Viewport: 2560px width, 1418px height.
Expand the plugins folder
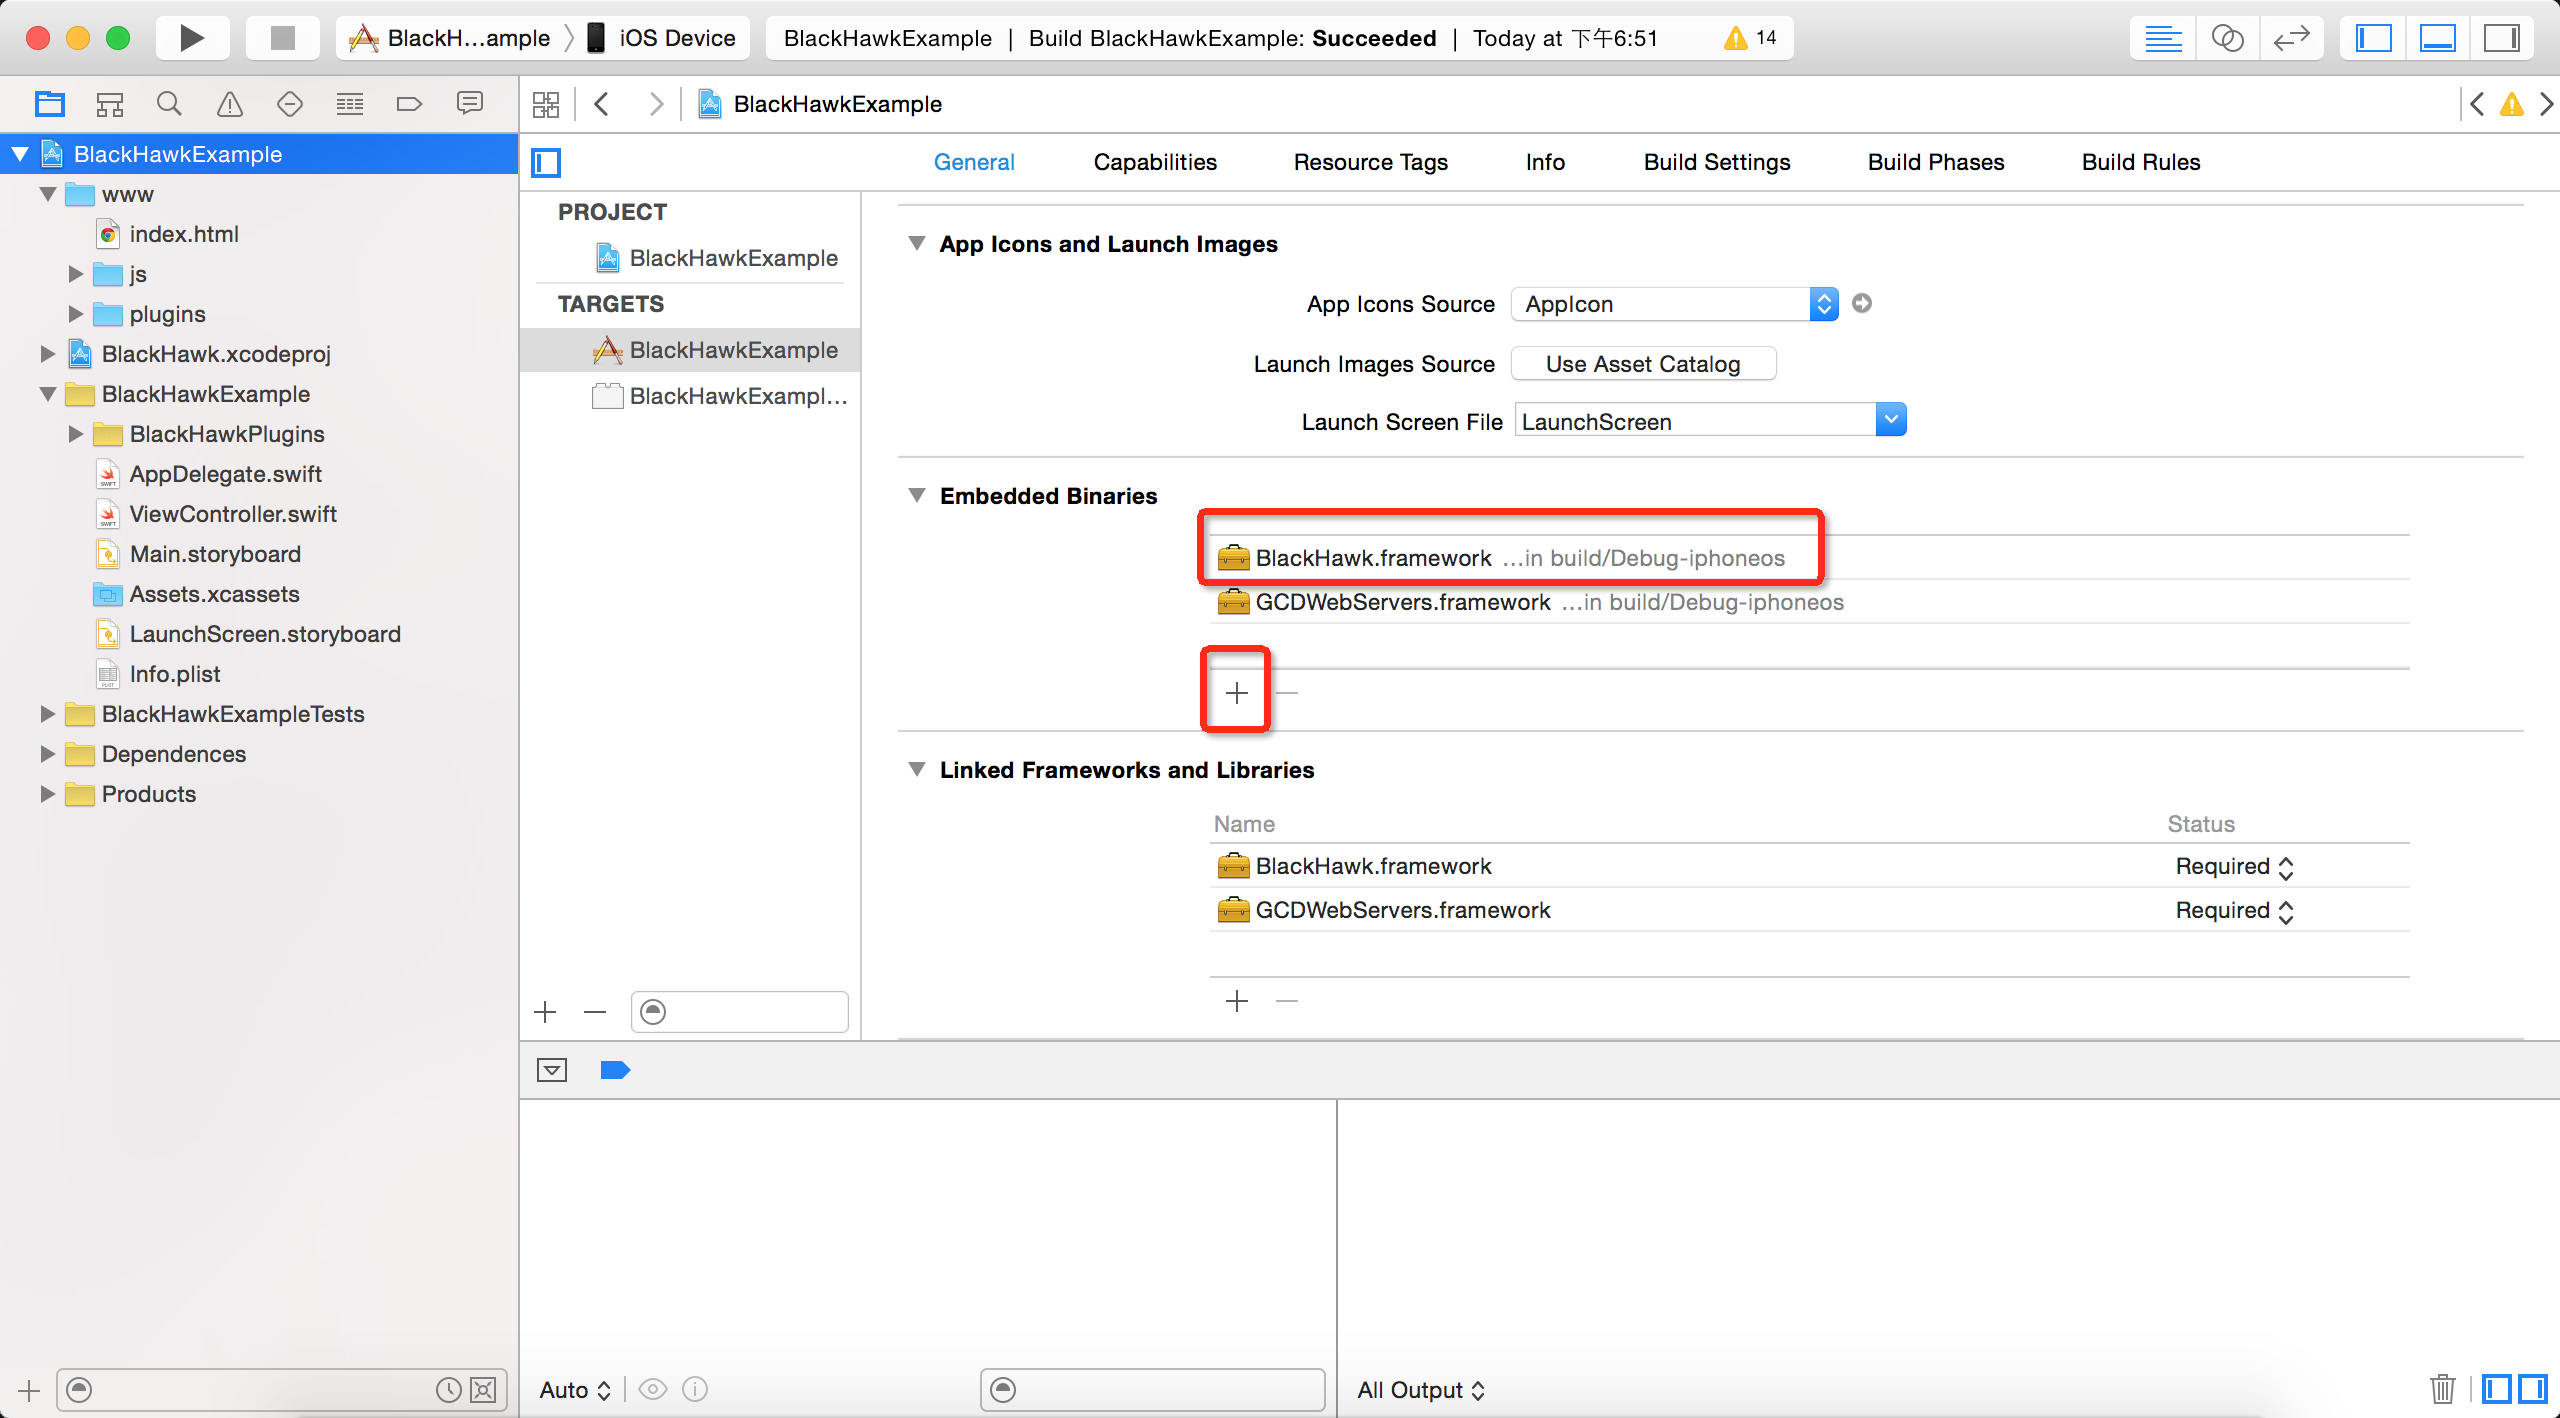[76, 314]
